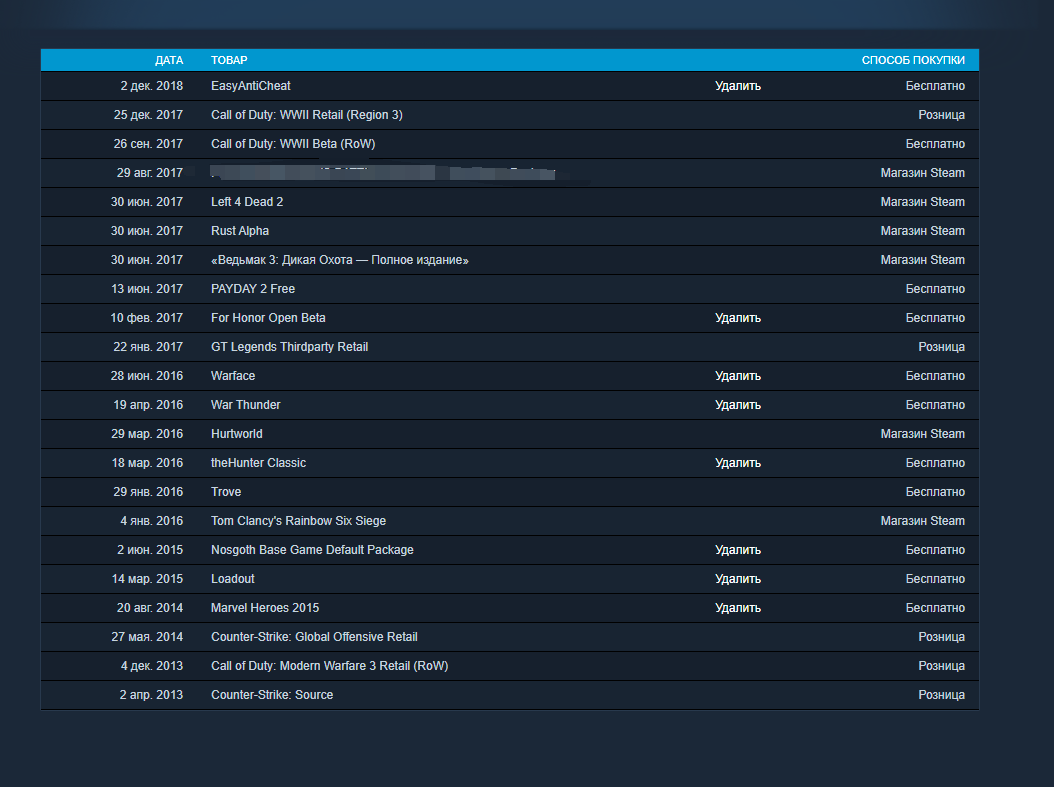Viewport: 1054px width, 787px height.
Task: Click Магазин Steam in Left 4 Dead 2 row
Action: tap(922, 202)
